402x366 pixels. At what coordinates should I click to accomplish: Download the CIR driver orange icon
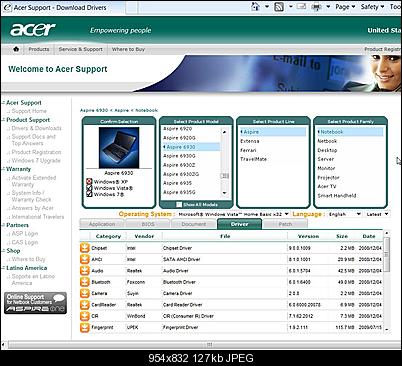pyautogui.click(x=85, y=316)
